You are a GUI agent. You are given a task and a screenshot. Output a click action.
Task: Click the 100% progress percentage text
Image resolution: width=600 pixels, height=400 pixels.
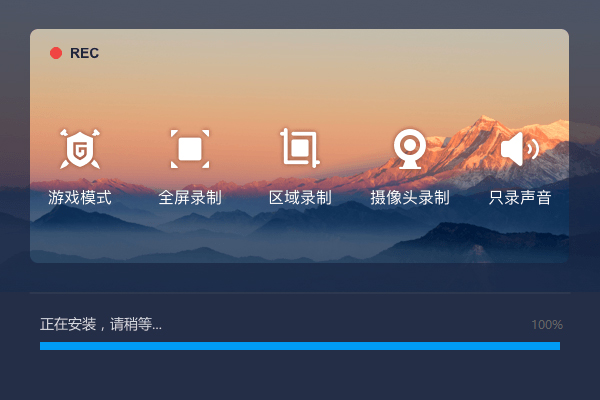click(x=547, y=325)
